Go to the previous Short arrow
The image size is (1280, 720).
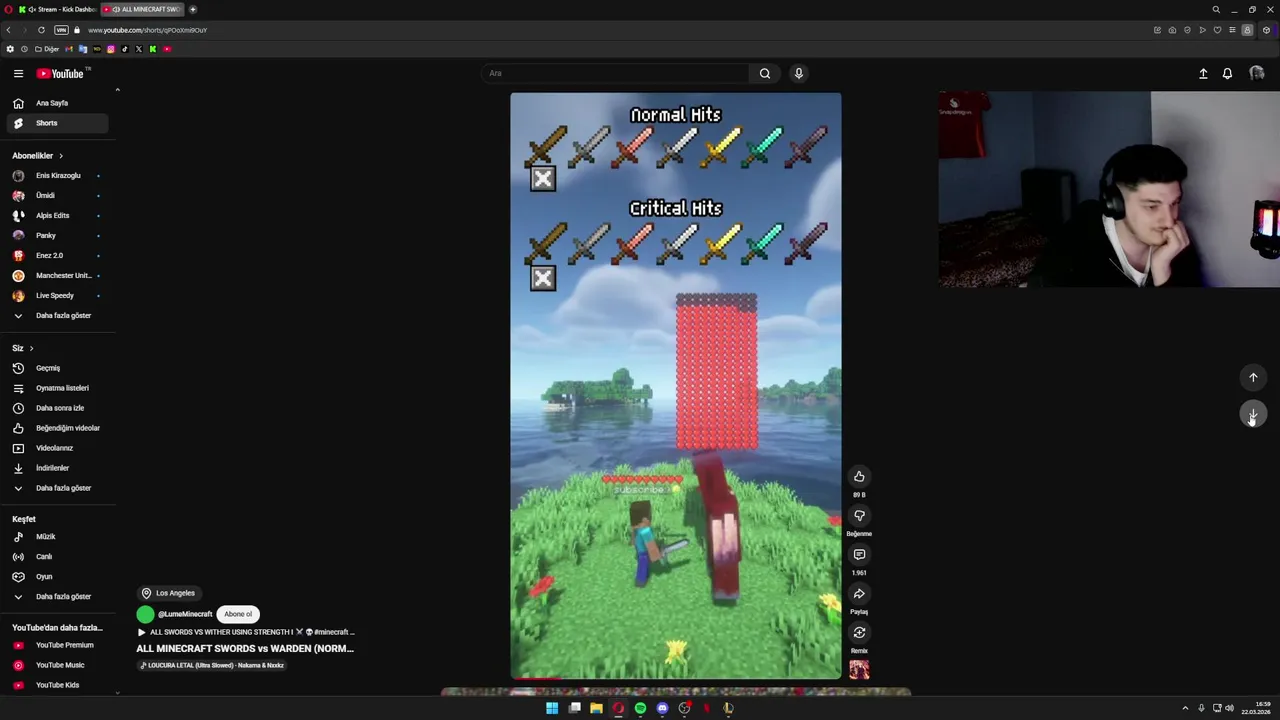tap(1253, 377)
